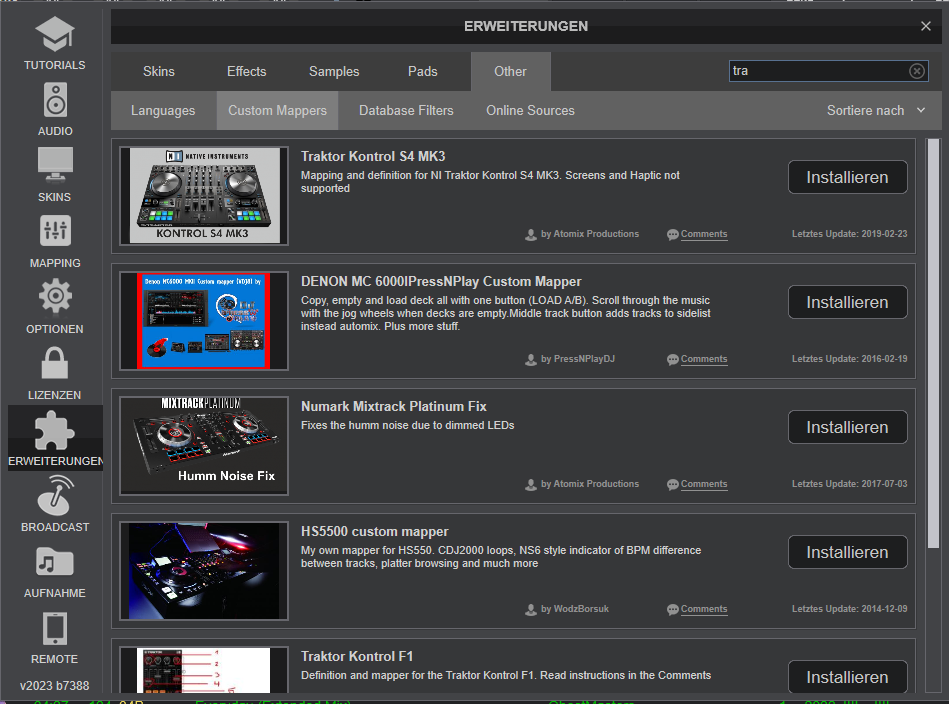This screenshot has height=704, width=949.
Task: Open the Audio settings speaker icon
Action: (55, 100)
